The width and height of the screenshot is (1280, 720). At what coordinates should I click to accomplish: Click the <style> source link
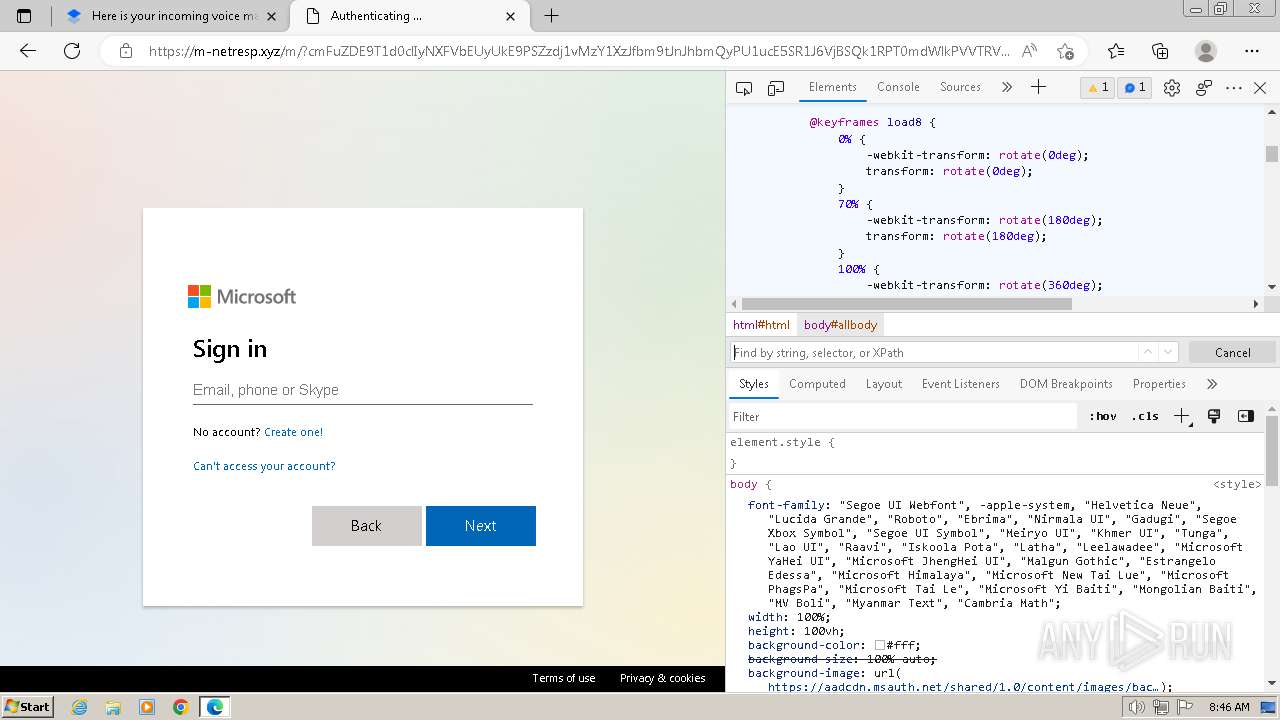coord(1238,484)
